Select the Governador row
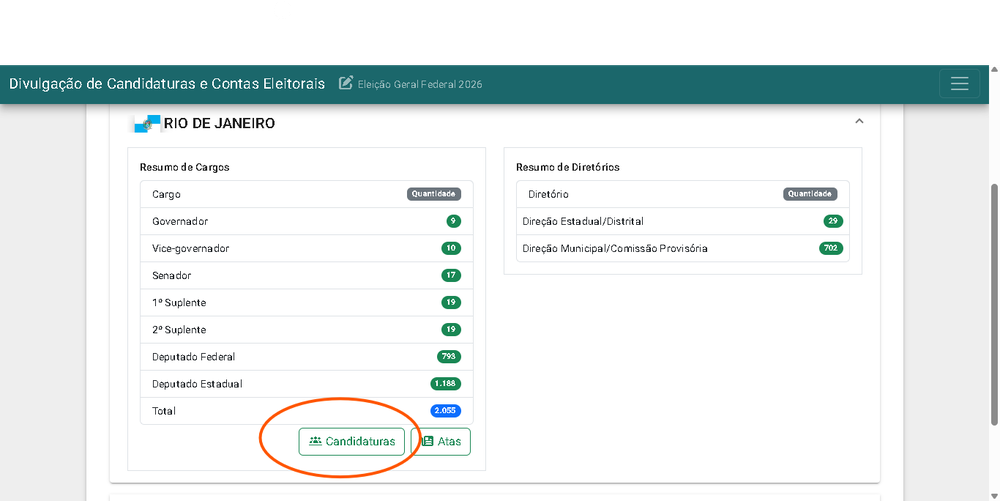 [x=307, y=221]
